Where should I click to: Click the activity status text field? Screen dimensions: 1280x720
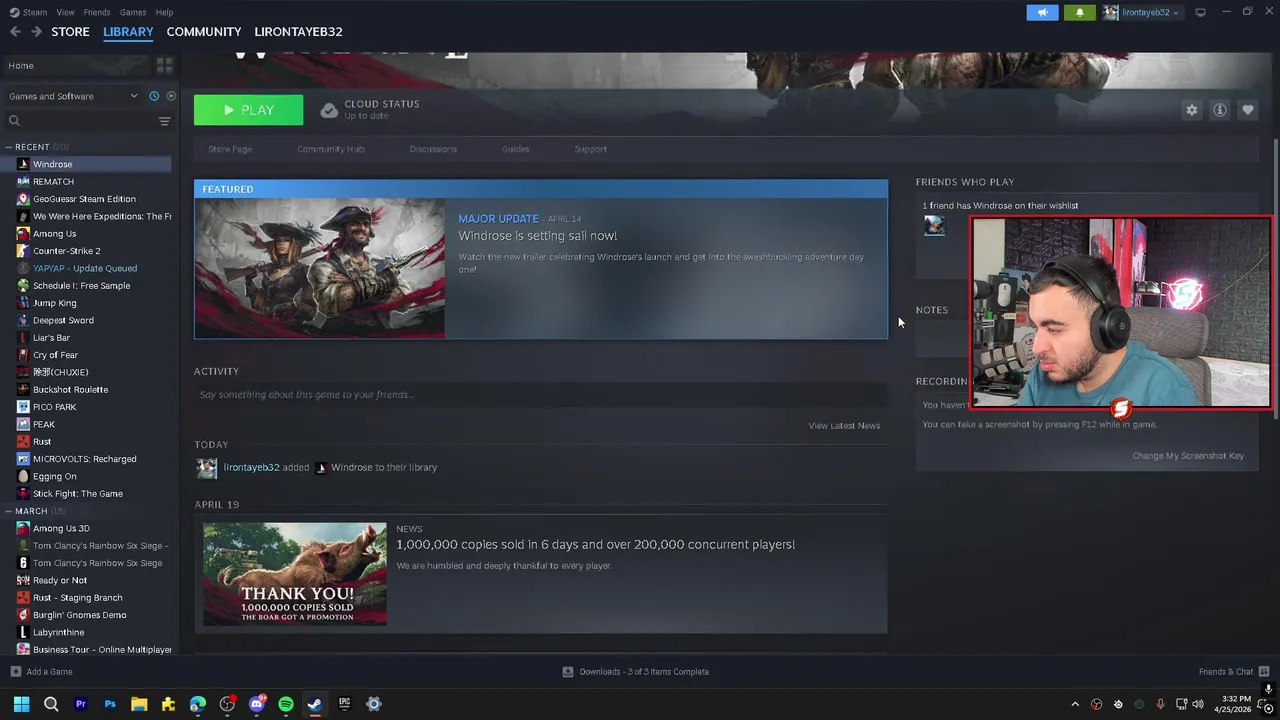540,395
